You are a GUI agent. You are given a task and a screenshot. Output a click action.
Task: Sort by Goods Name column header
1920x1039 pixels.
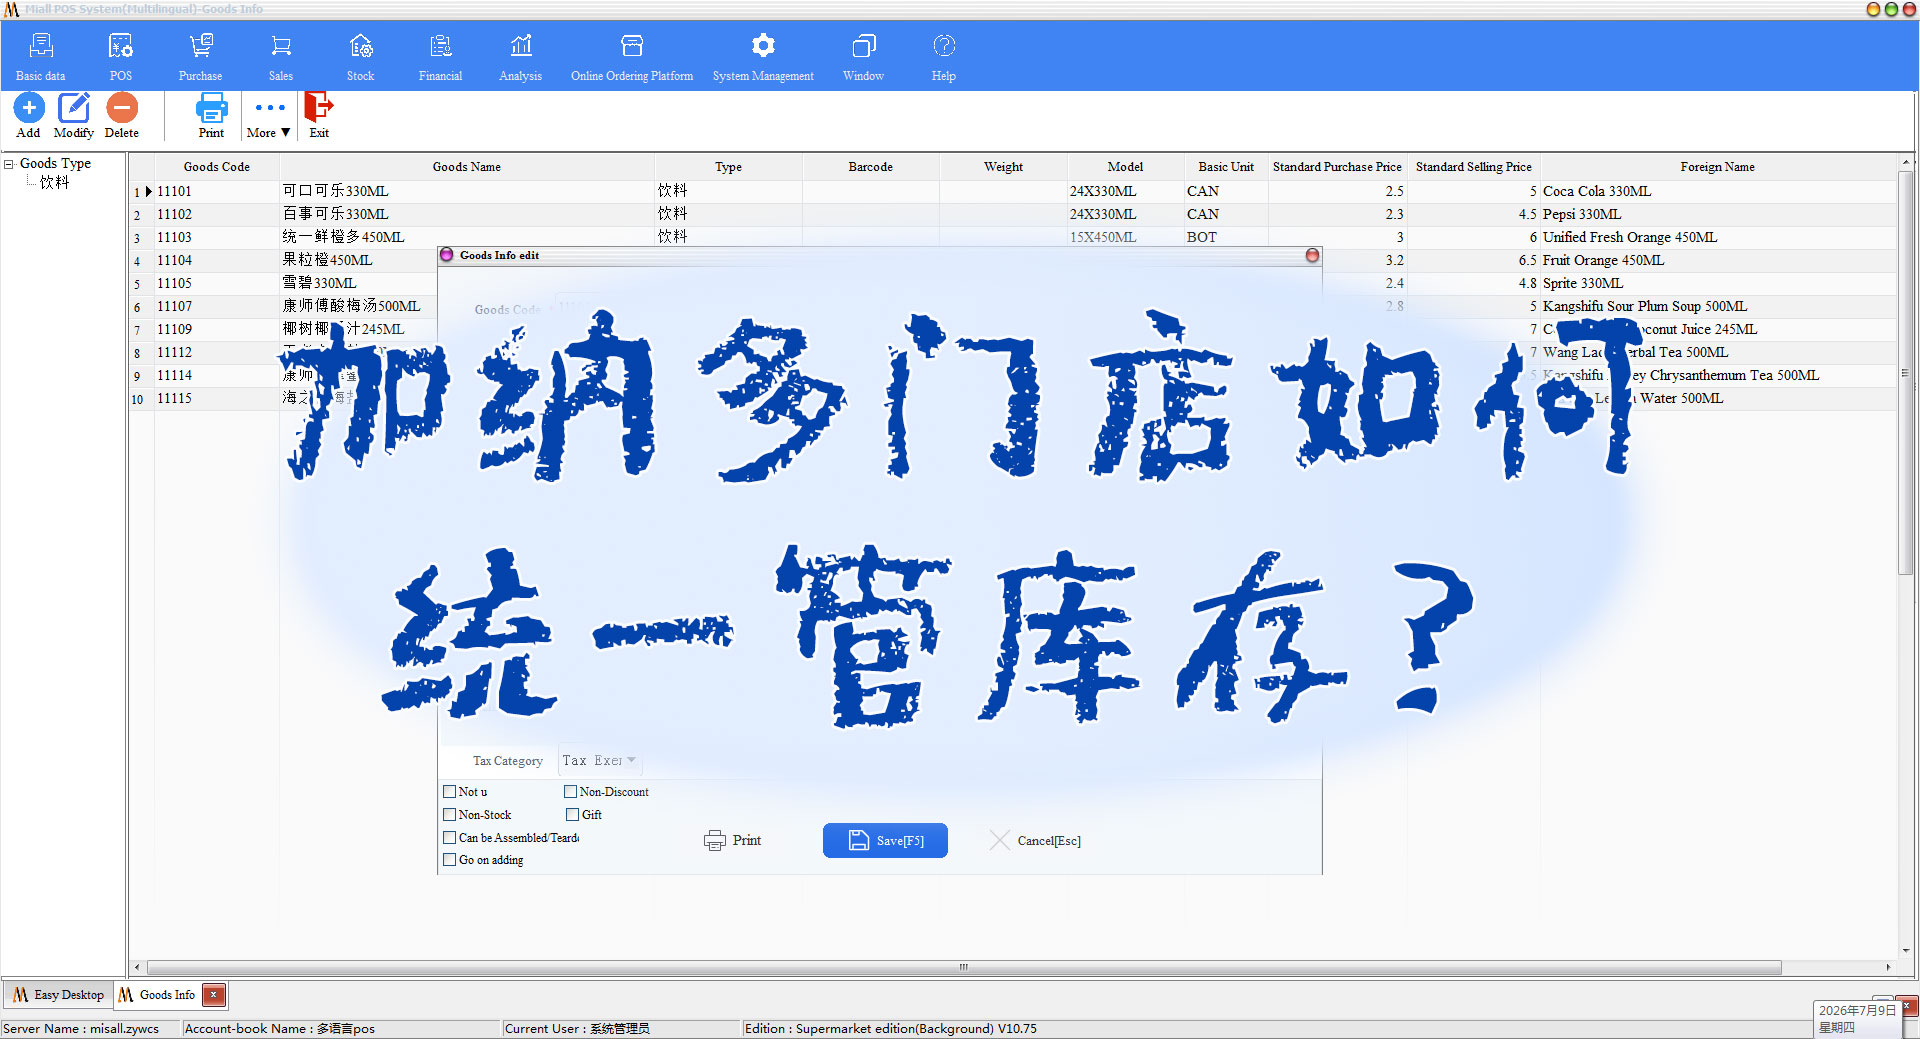pos(467,167)
